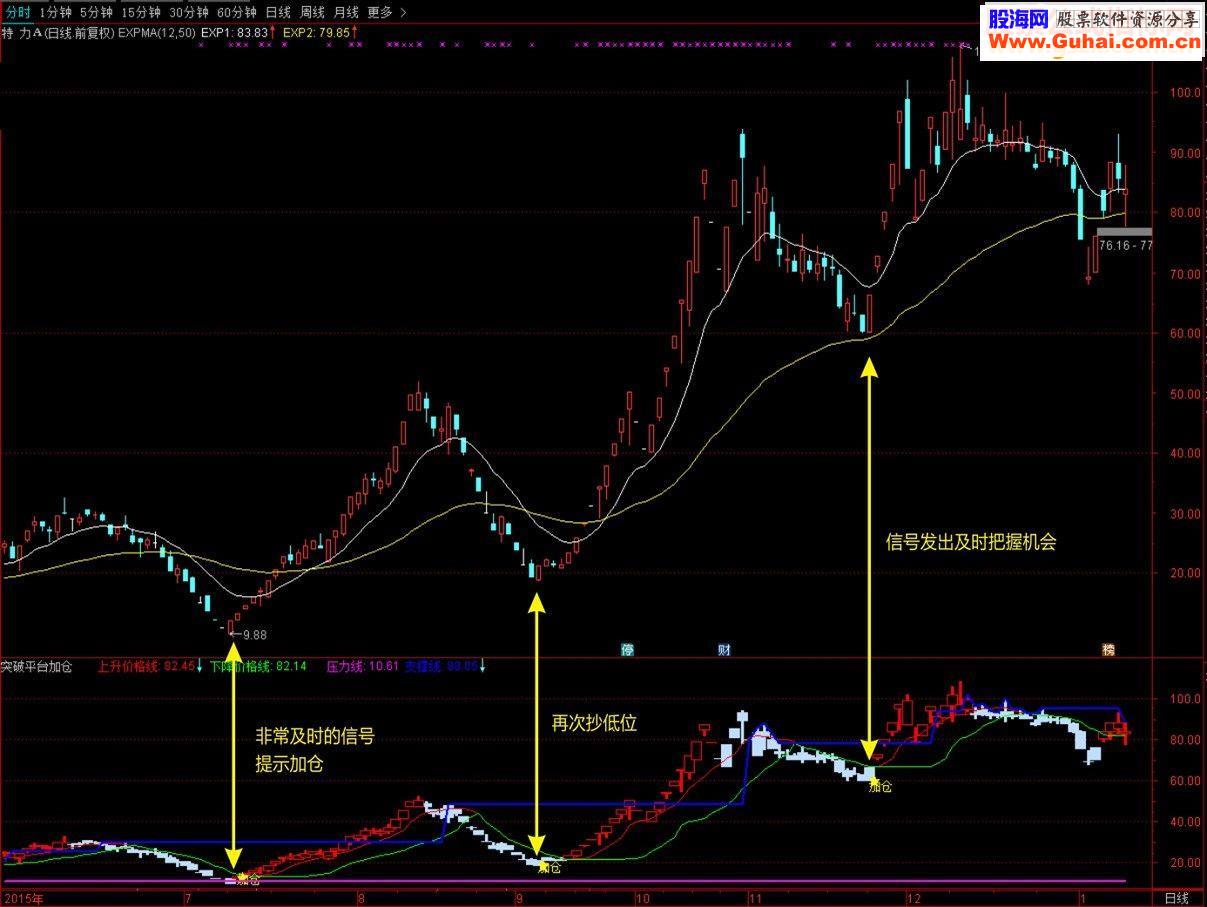1207x907 pixels.
Task: Click the 下降价格线 82.14 readout
Action: click(x=258, y=665)
